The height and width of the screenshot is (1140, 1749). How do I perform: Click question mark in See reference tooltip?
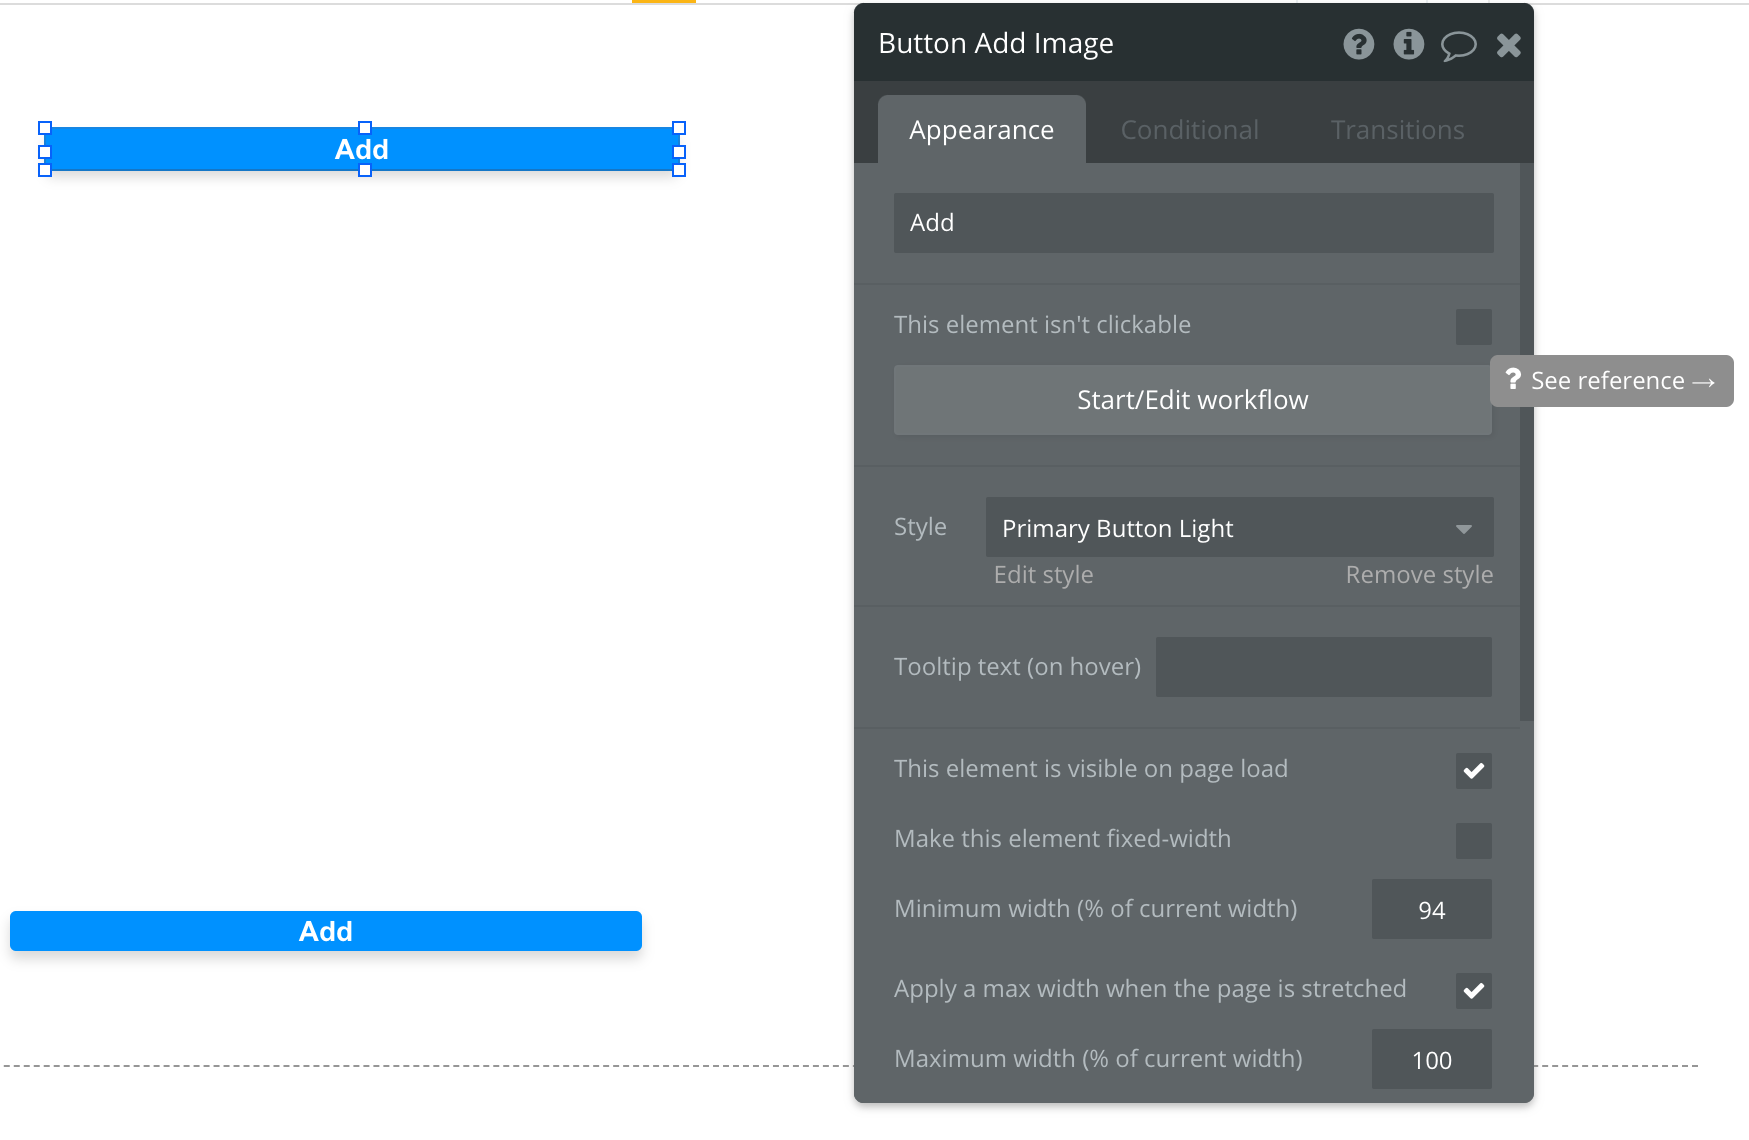pos(1513,380)
